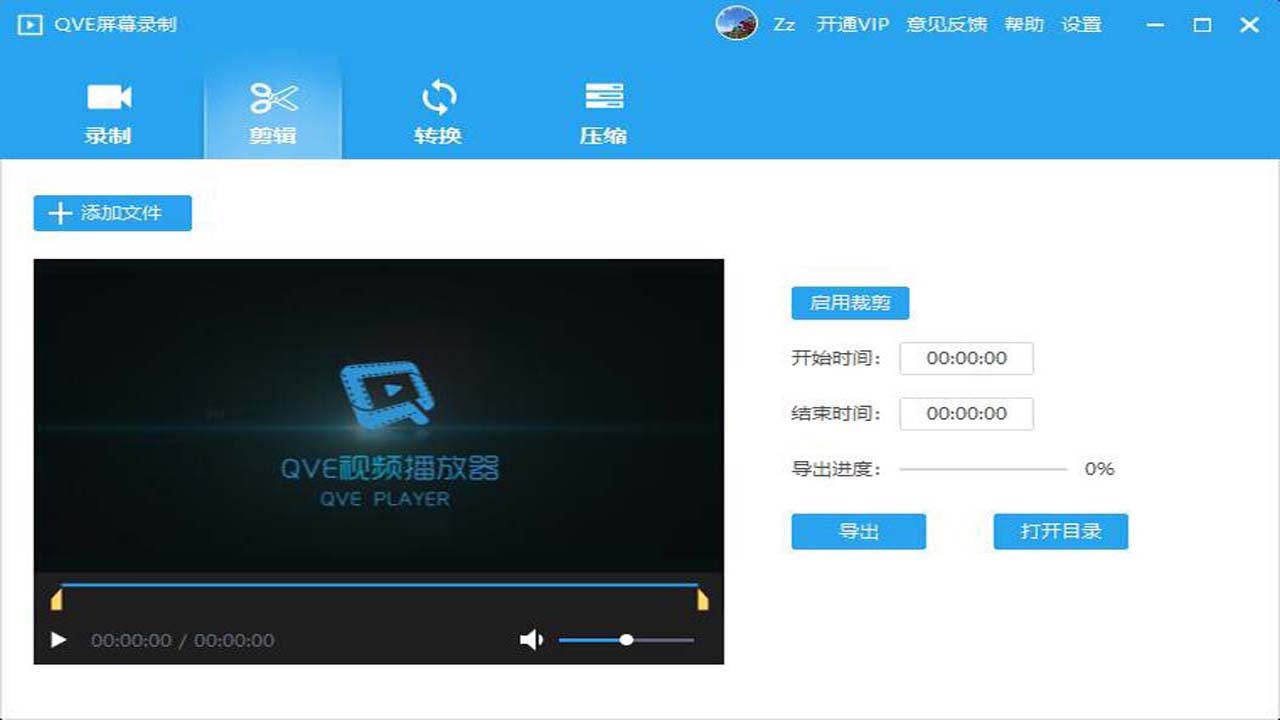Click the speaker volume icon in player

pyautogui.click(x=532, y=639)
